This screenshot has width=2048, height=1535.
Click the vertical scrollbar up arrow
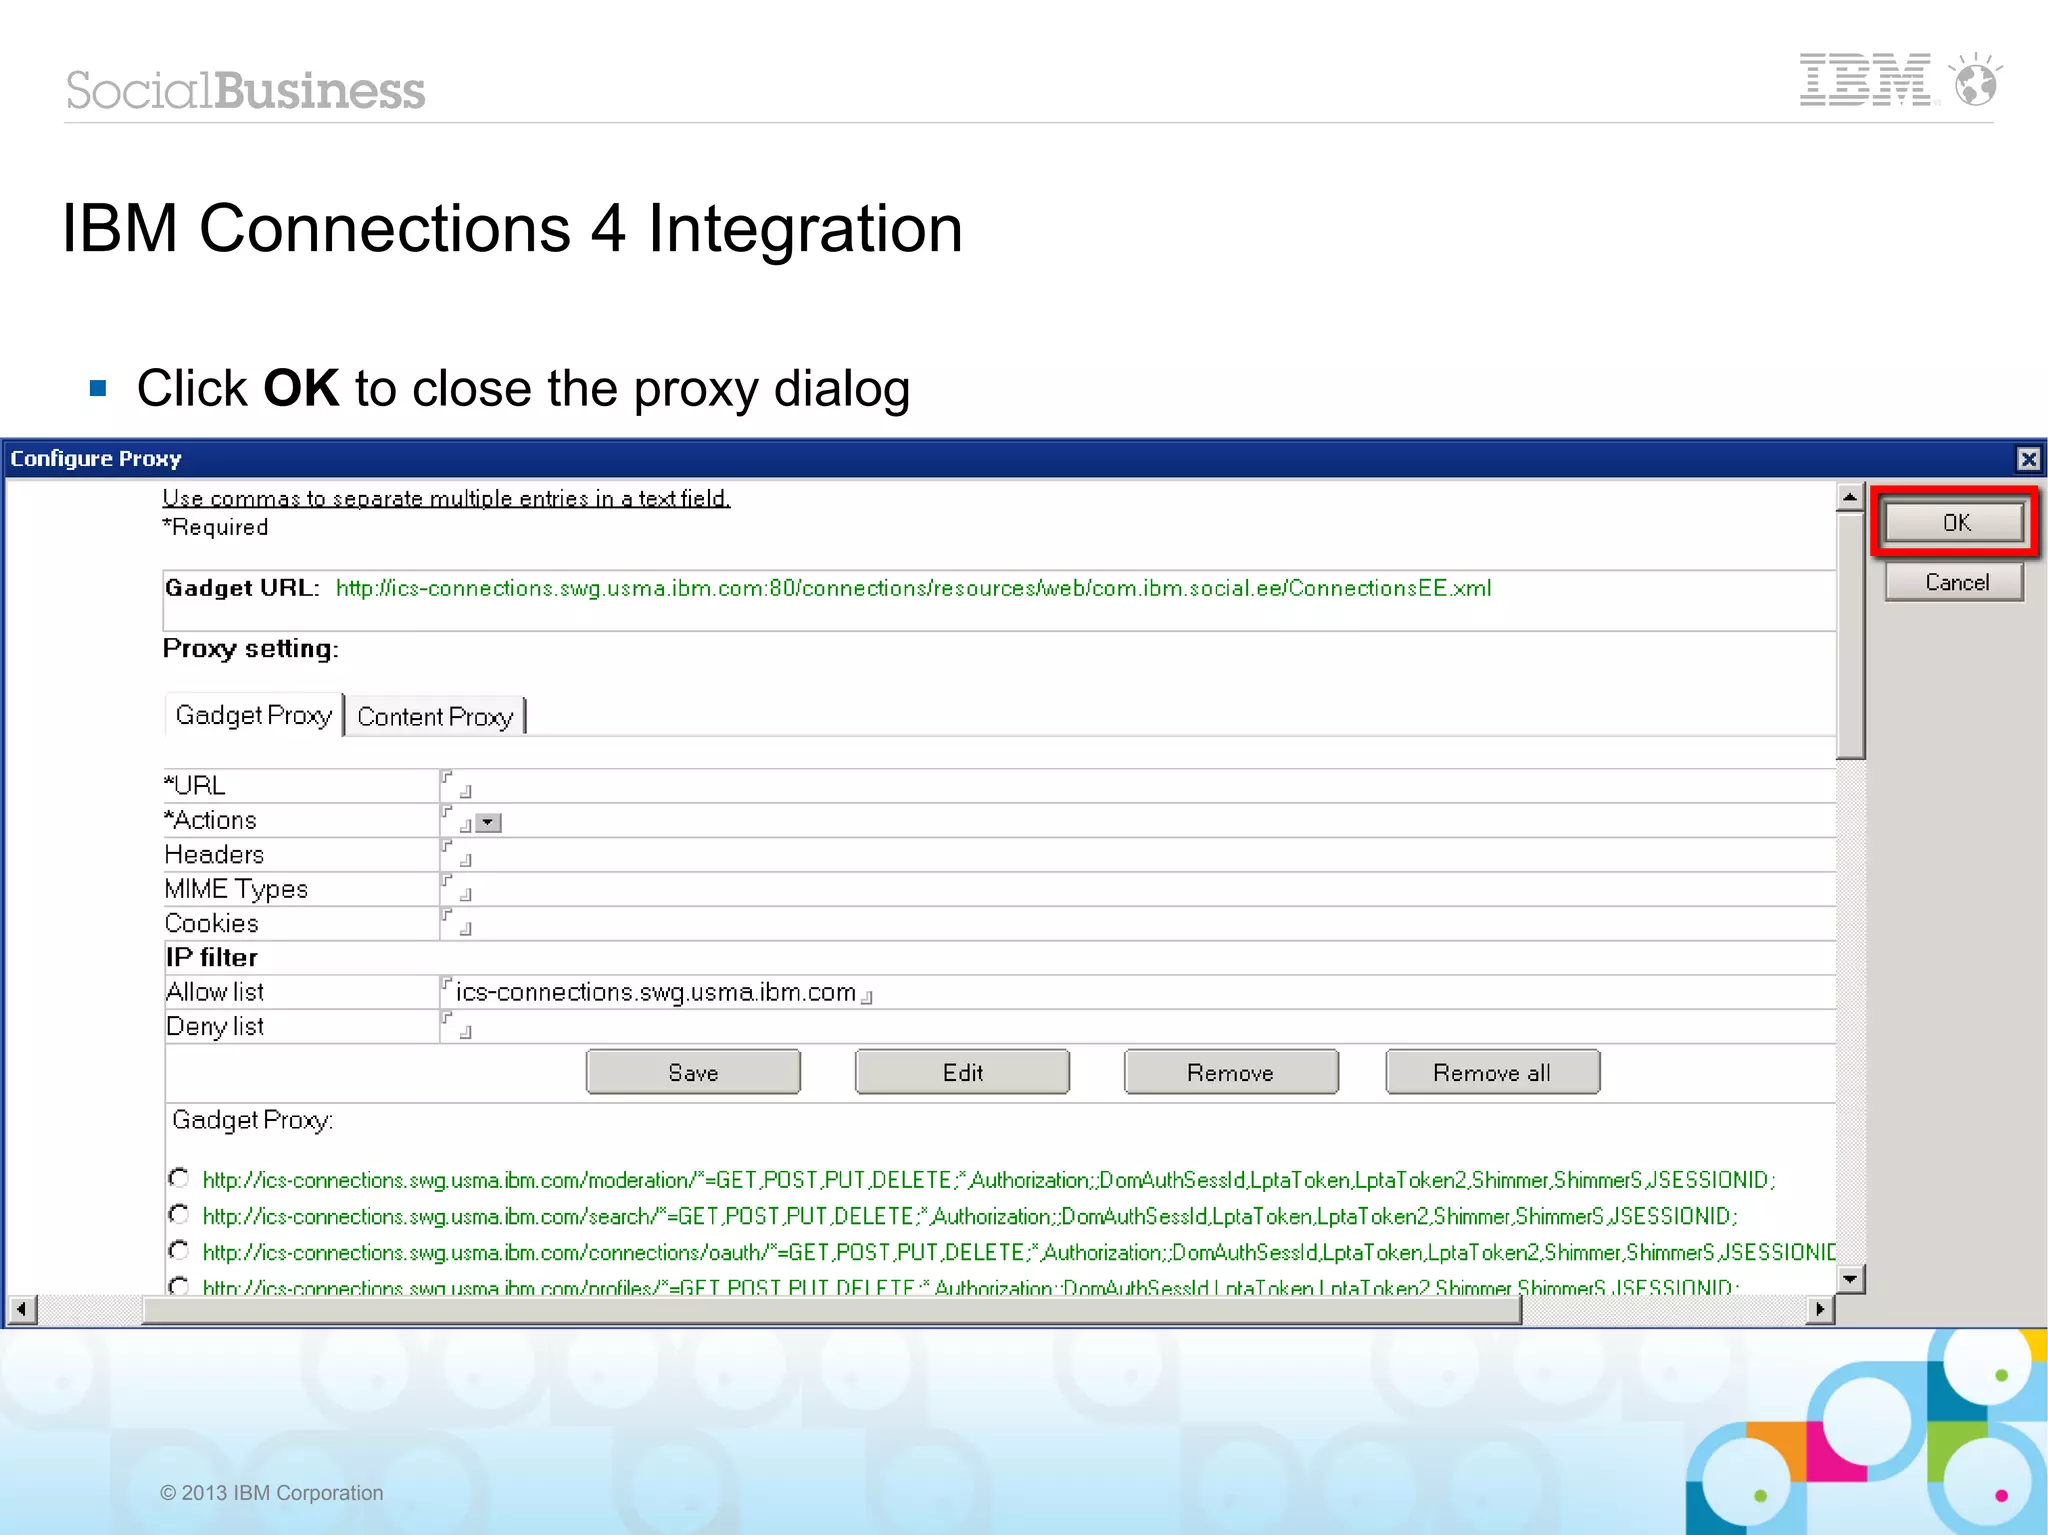1850,497
